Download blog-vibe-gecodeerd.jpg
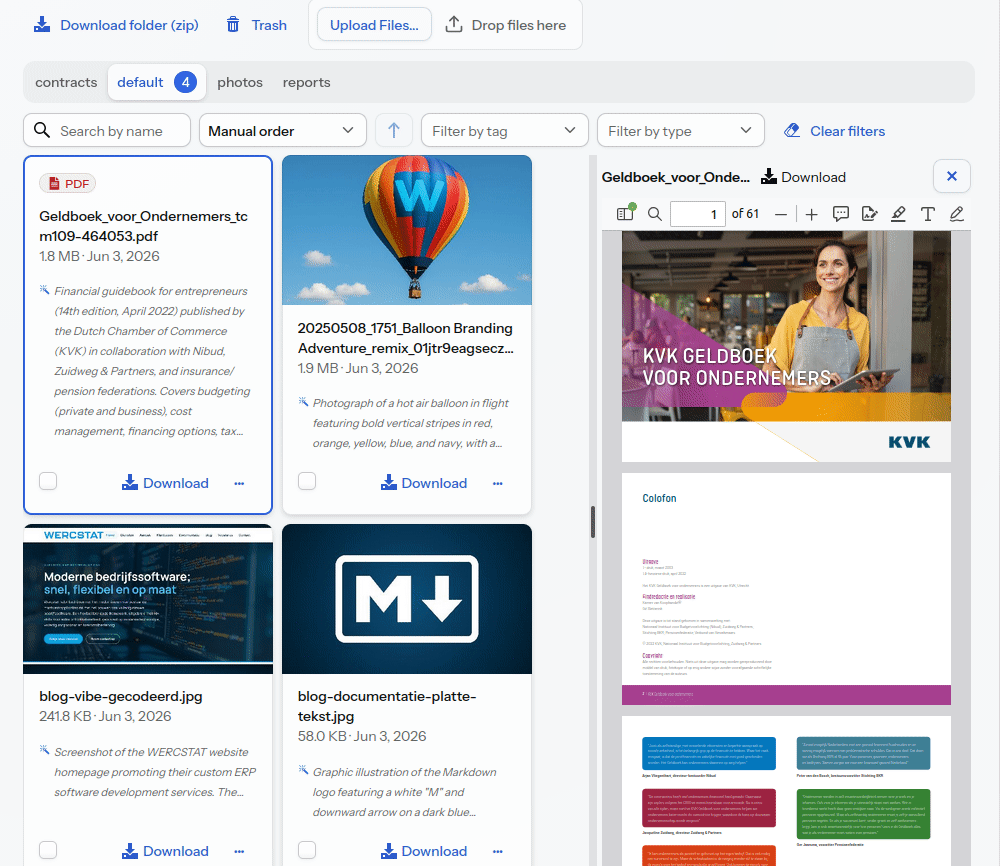The width and height of the screenshot is (1000, 866). [x=165, y=851]
